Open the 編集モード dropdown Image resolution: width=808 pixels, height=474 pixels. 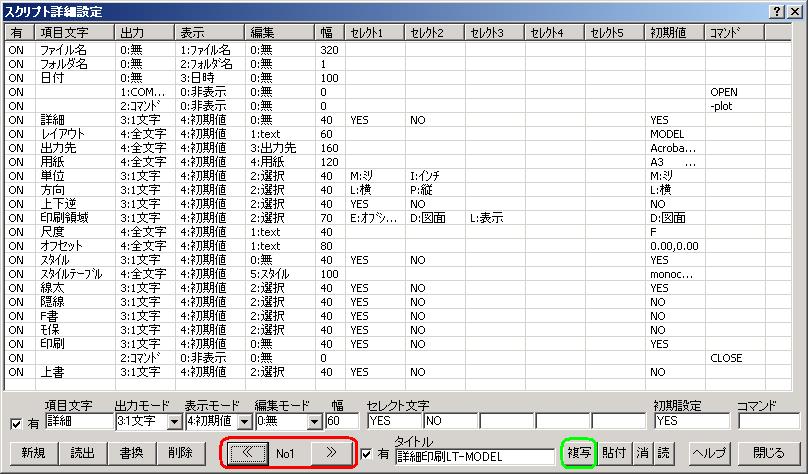tap(314, 422)
